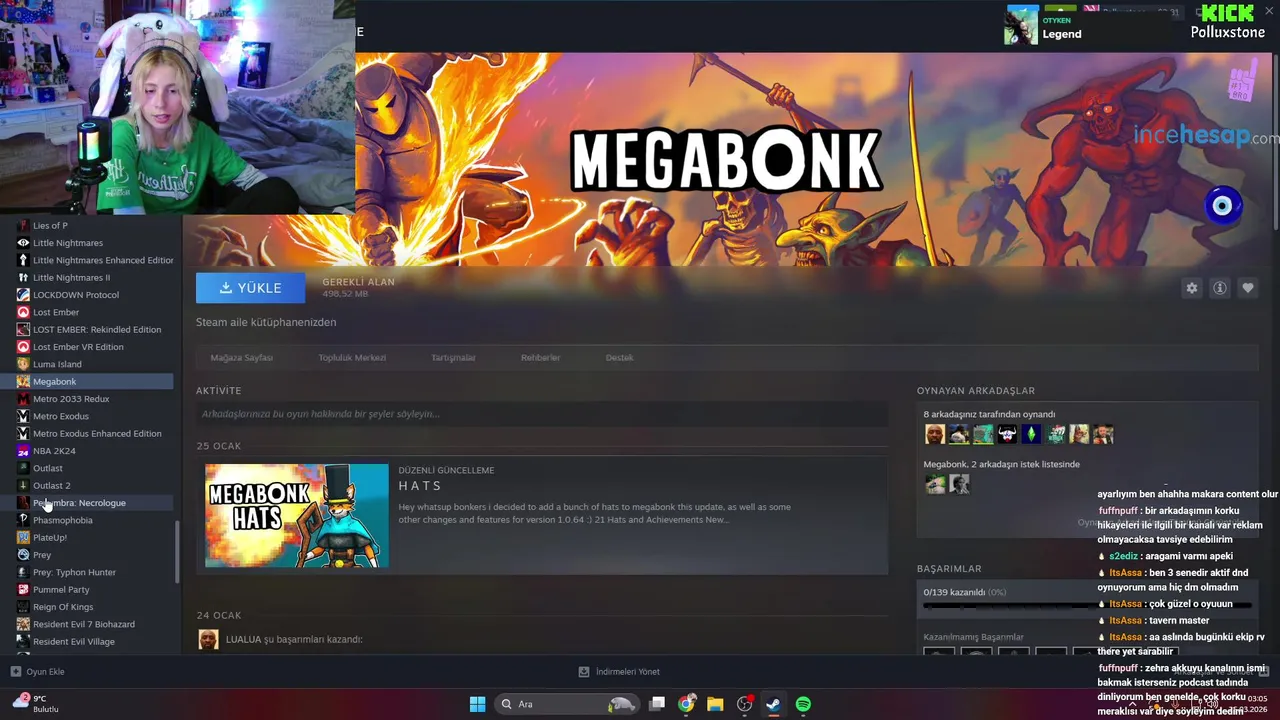Click the BAŞARIMLAR section heading
1280x720 pixels.
[x=949, y=569]
